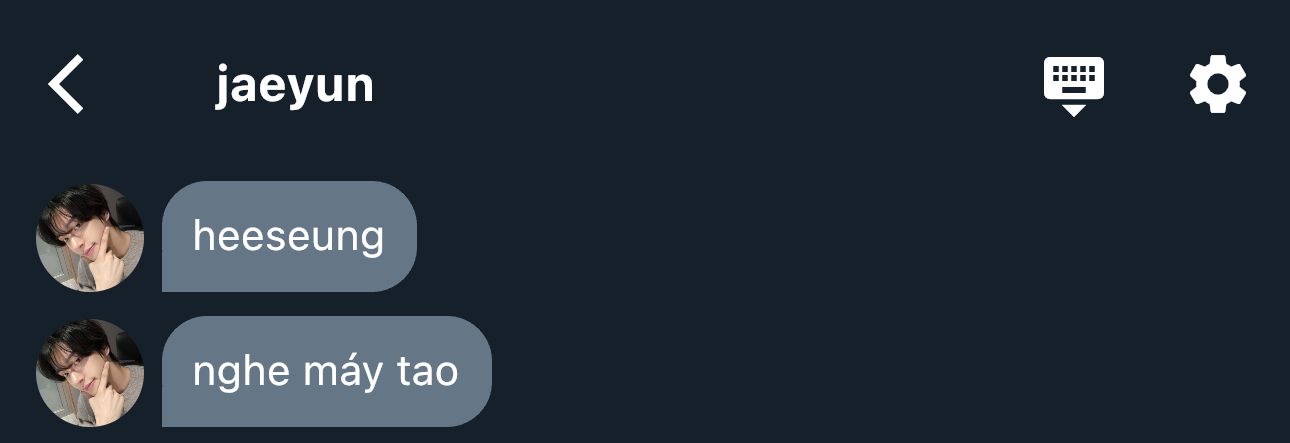Toggle the on-screen keyboard icon in the header
Viewport: 1290px width, 443px height.
click(1074, 86)
